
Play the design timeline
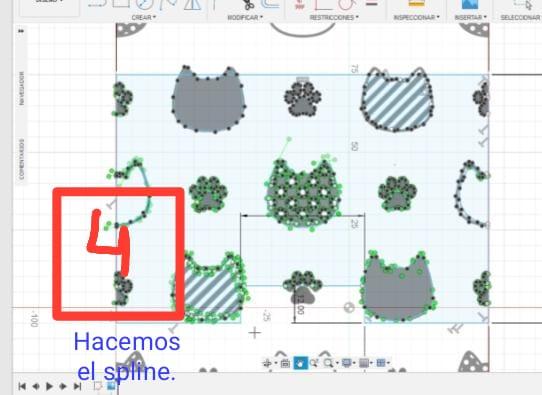coord(49,386)
